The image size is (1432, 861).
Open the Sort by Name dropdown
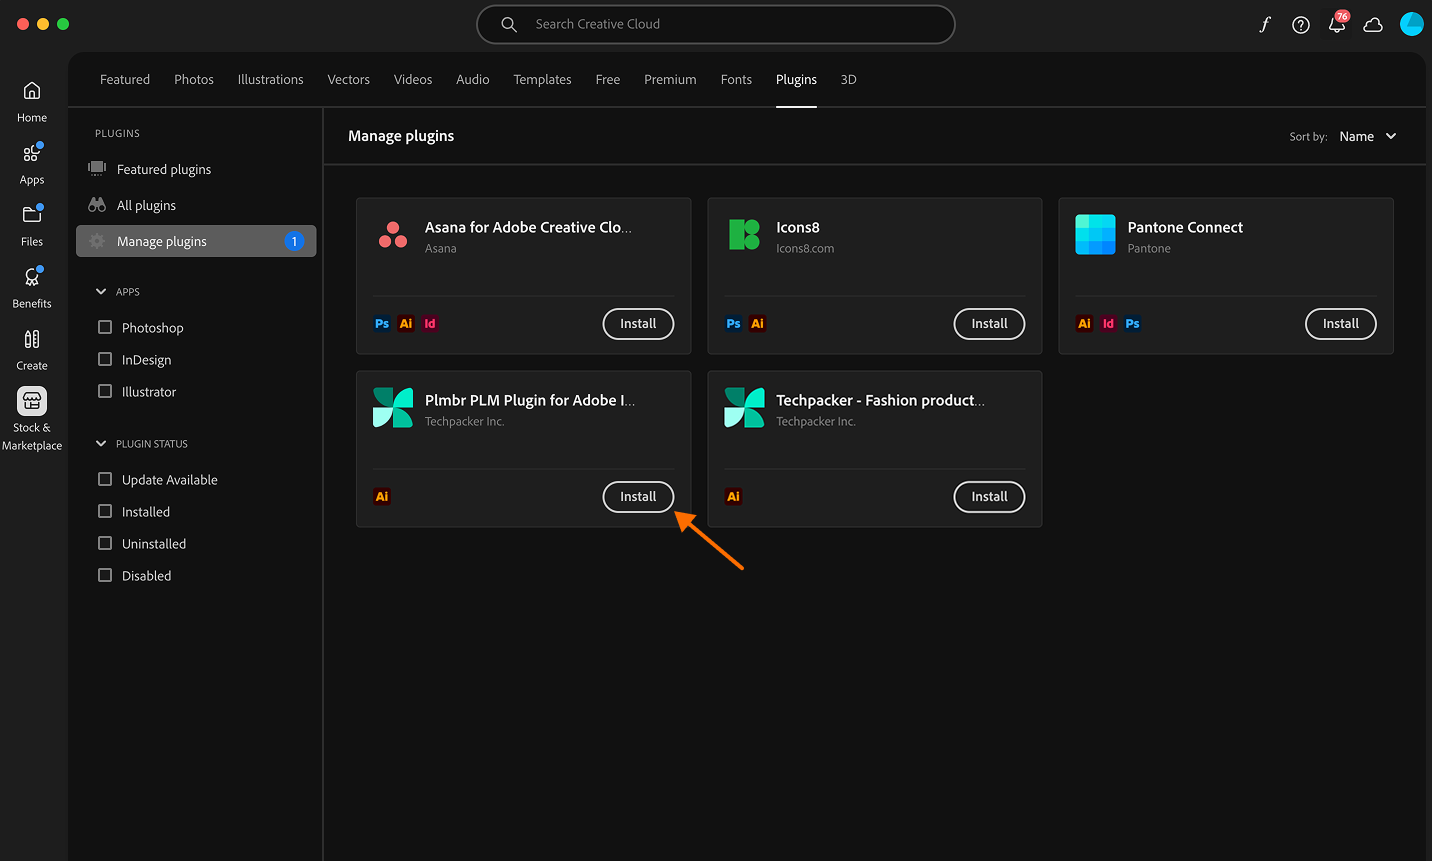pyautogui.click(x=1367, y=136)
